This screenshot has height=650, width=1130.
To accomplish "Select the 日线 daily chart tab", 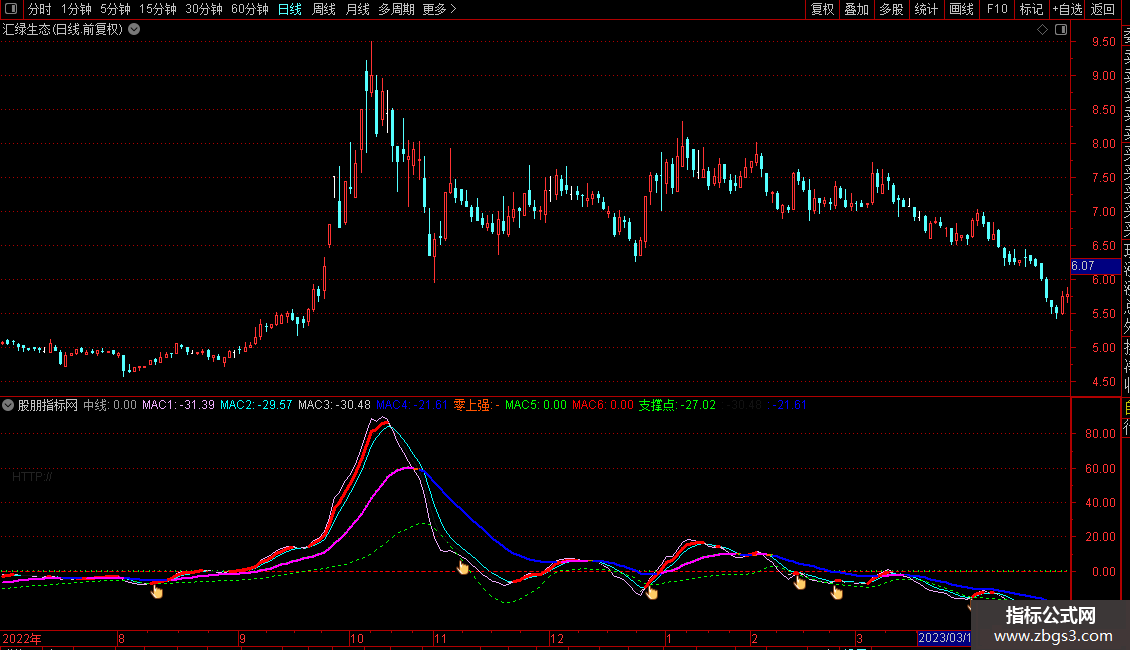I will point(290,9).
